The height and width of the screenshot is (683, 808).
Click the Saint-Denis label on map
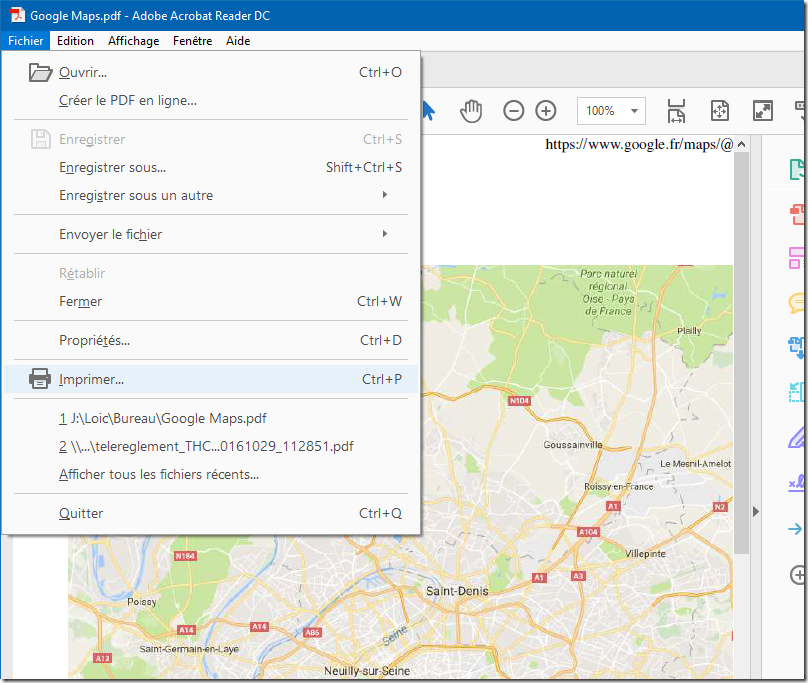(457, 591)
